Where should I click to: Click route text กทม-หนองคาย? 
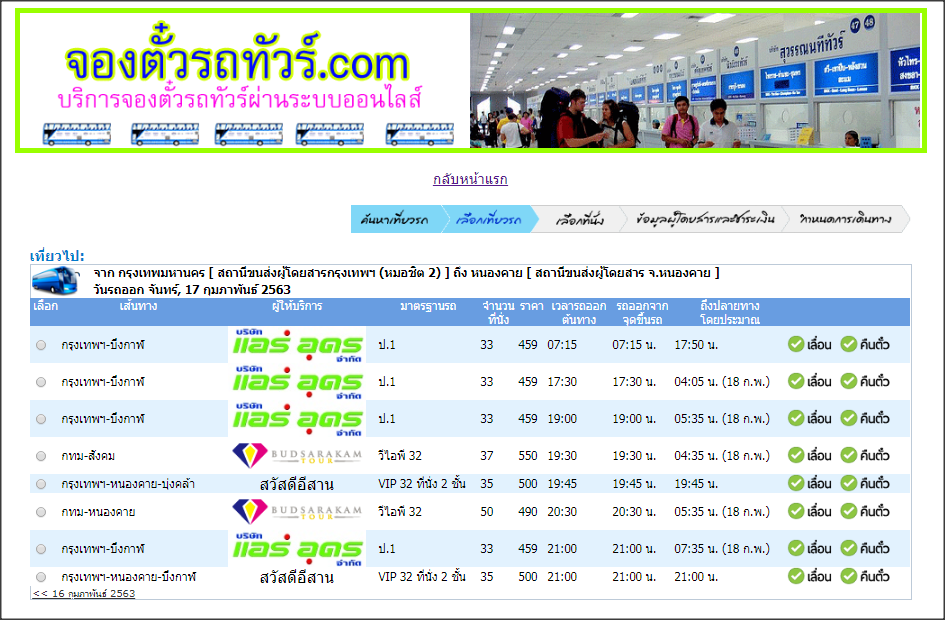98,512
